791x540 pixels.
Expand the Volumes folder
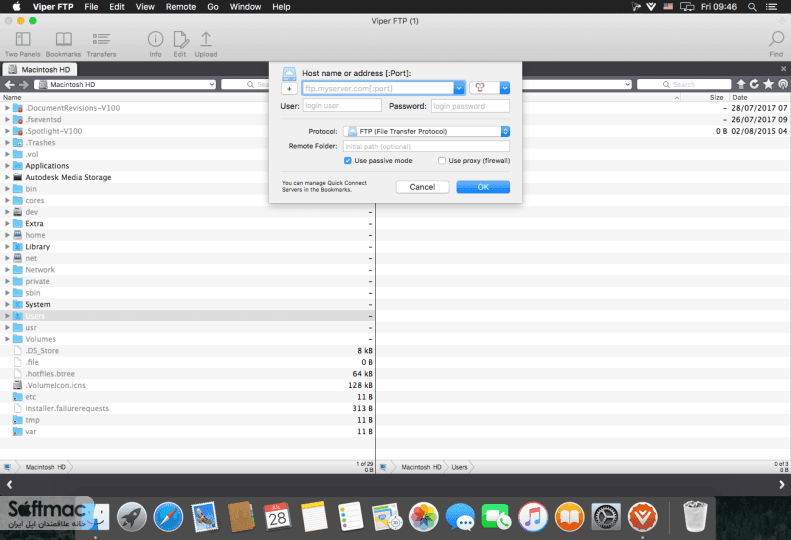coord(7,339)
